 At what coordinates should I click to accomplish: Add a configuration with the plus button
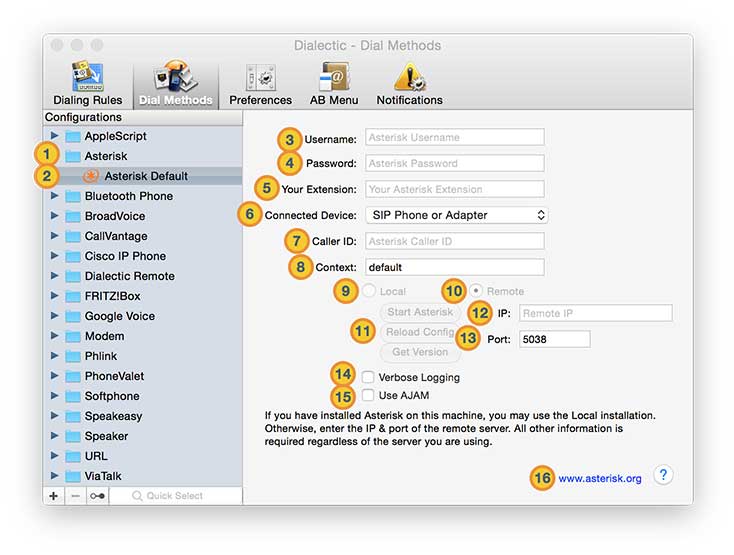coord(53,496)
